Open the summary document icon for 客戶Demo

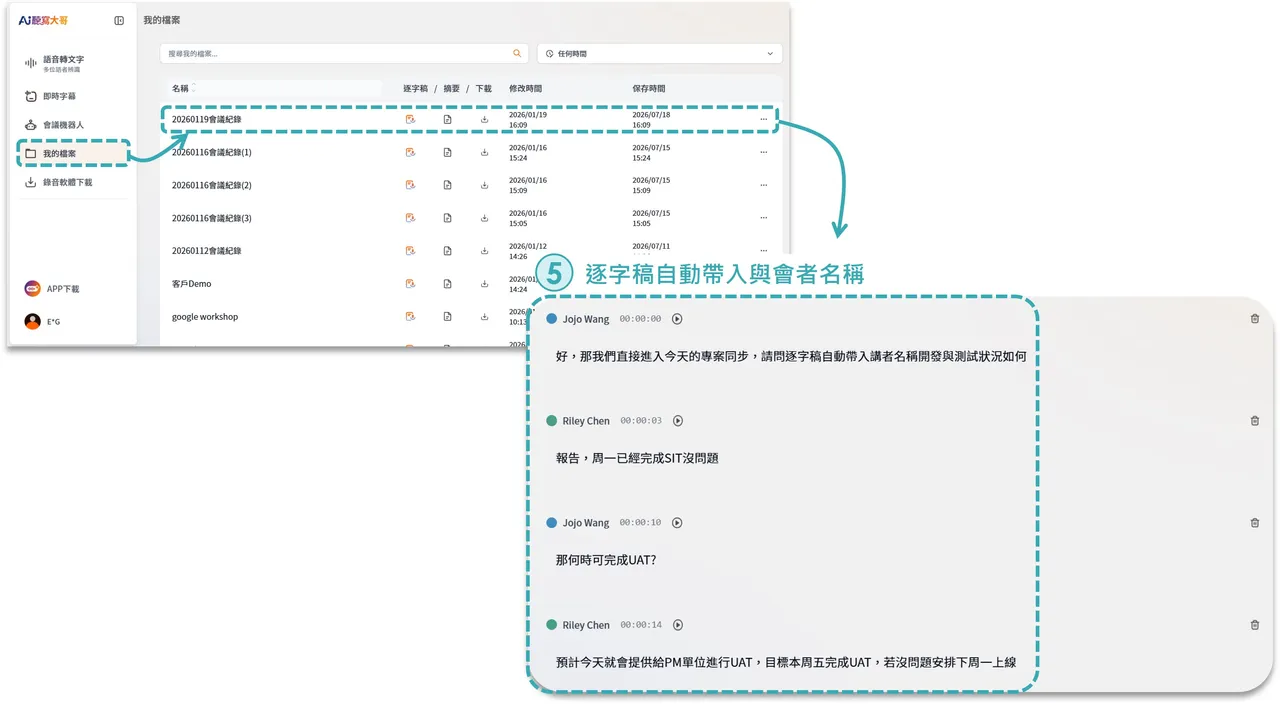(447, 283)
